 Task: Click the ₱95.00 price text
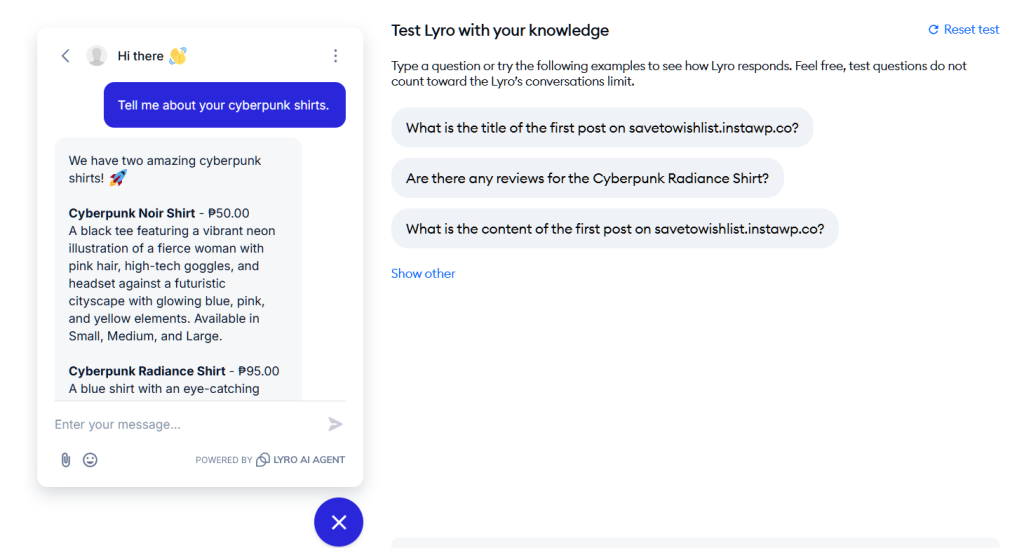tap(259, 371)
